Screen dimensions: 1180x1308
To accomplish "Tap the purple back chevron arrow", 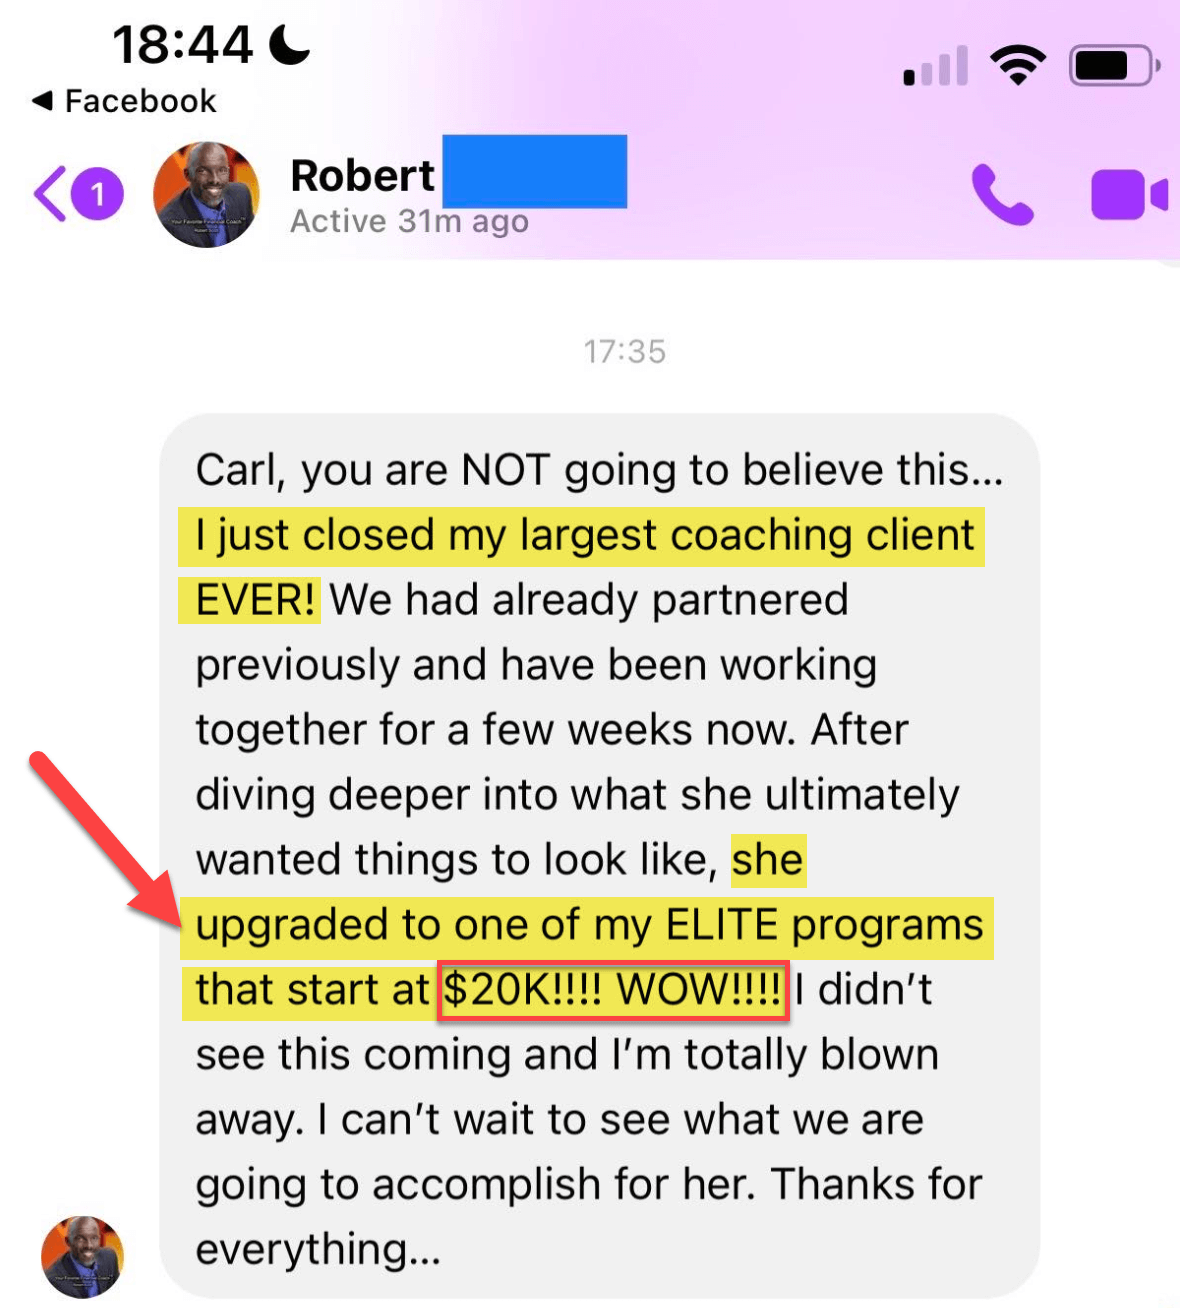I will click(x=51, y=193).
